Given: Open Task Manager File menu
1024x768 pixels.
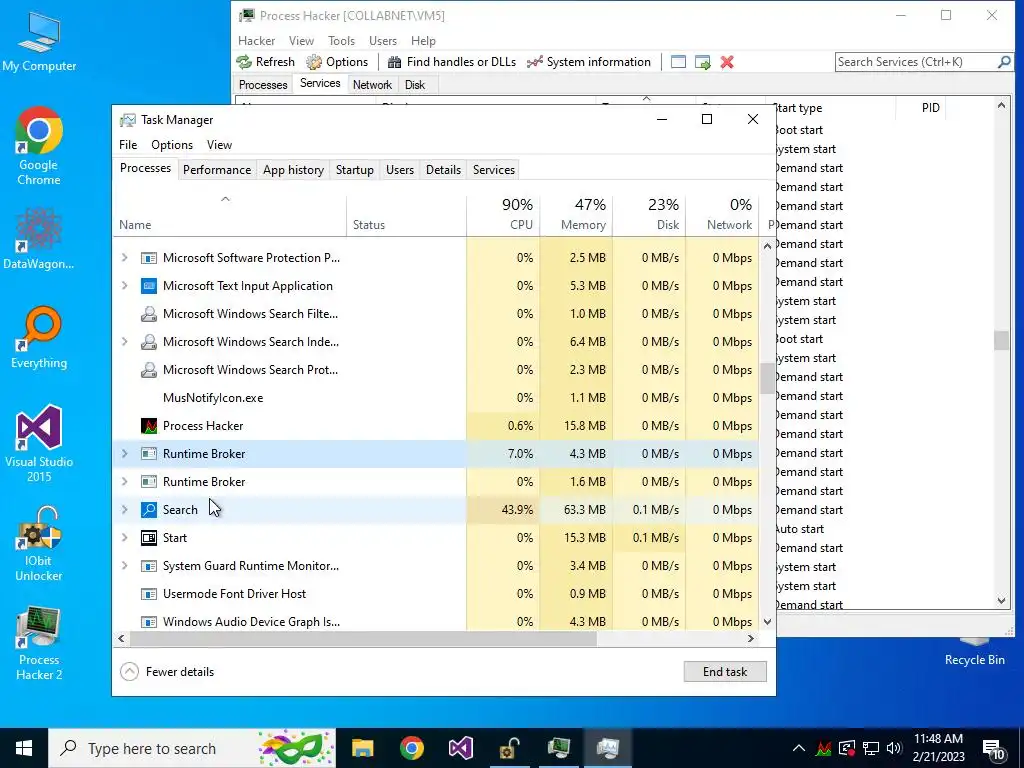Looking at the screenshot, I should [128, 145].
